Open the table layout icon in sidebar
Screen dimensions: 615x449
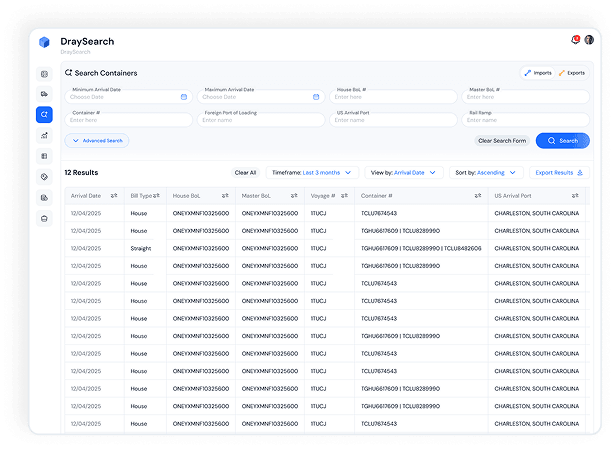coord(44,156)
